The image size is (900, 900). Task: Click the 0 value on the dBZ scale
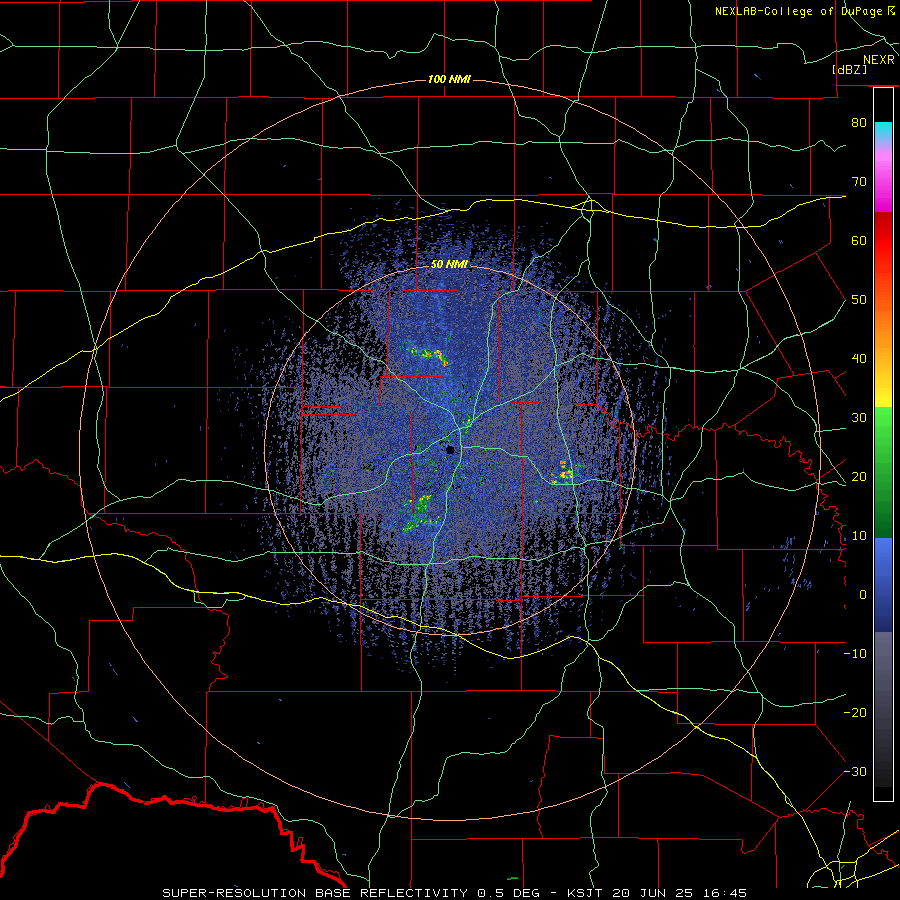click(863, 595)
